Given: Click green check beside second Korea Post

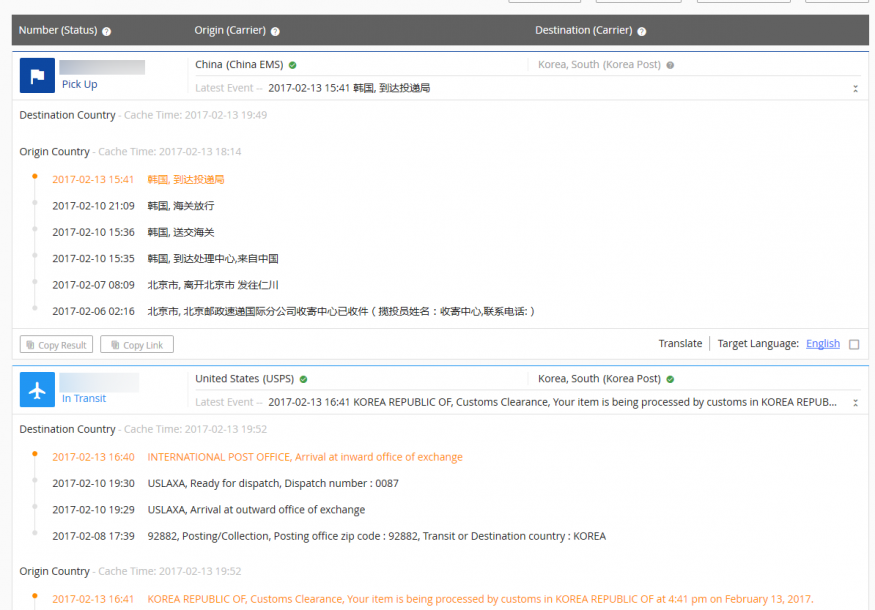Looking at the screenshot, I should click(x=670, y=379).
